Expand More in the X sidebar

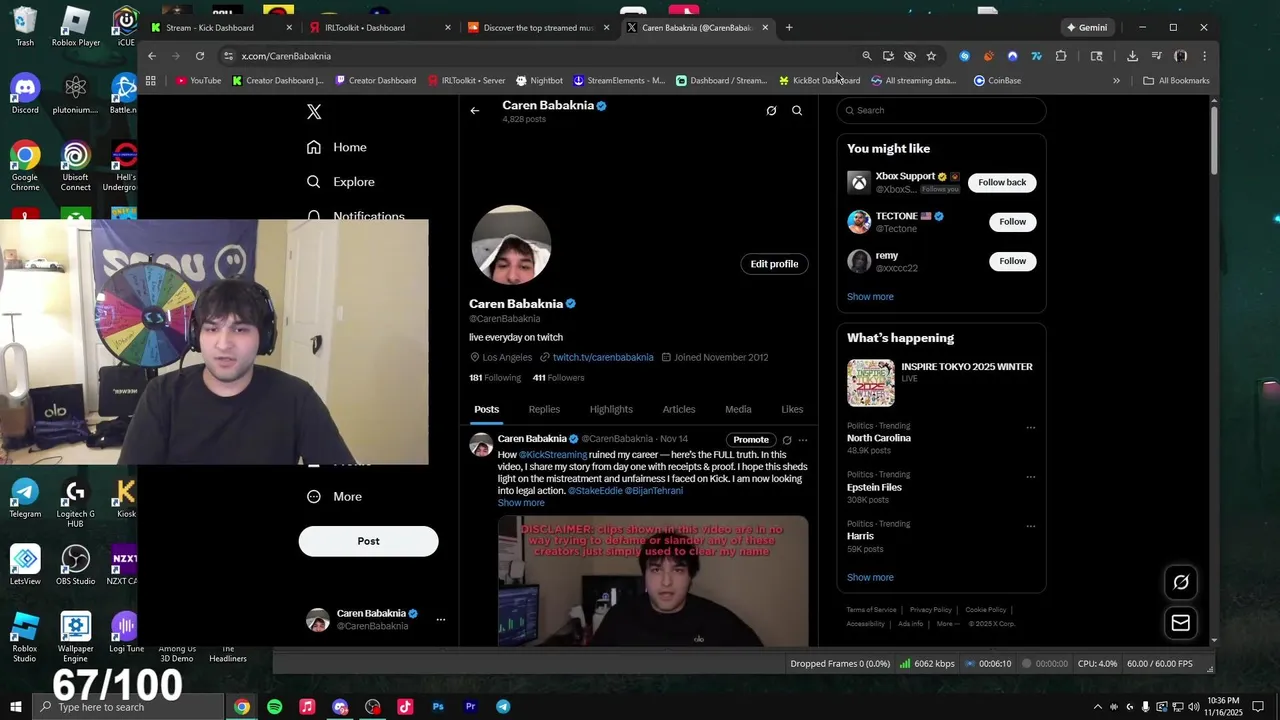tap(335, 496)
